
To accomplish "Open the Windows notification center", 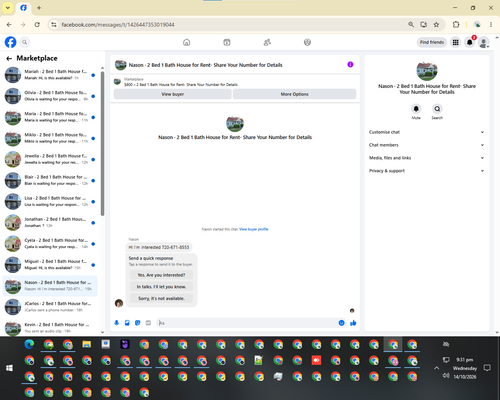I will coord(487,368).
